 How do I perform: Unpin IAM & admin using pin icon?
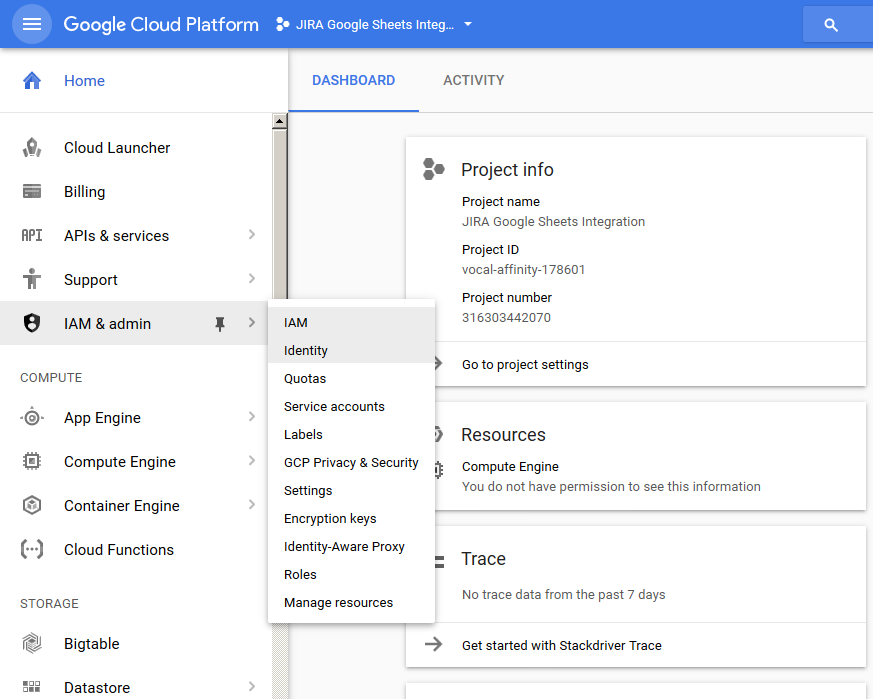(x=220, y=324)
